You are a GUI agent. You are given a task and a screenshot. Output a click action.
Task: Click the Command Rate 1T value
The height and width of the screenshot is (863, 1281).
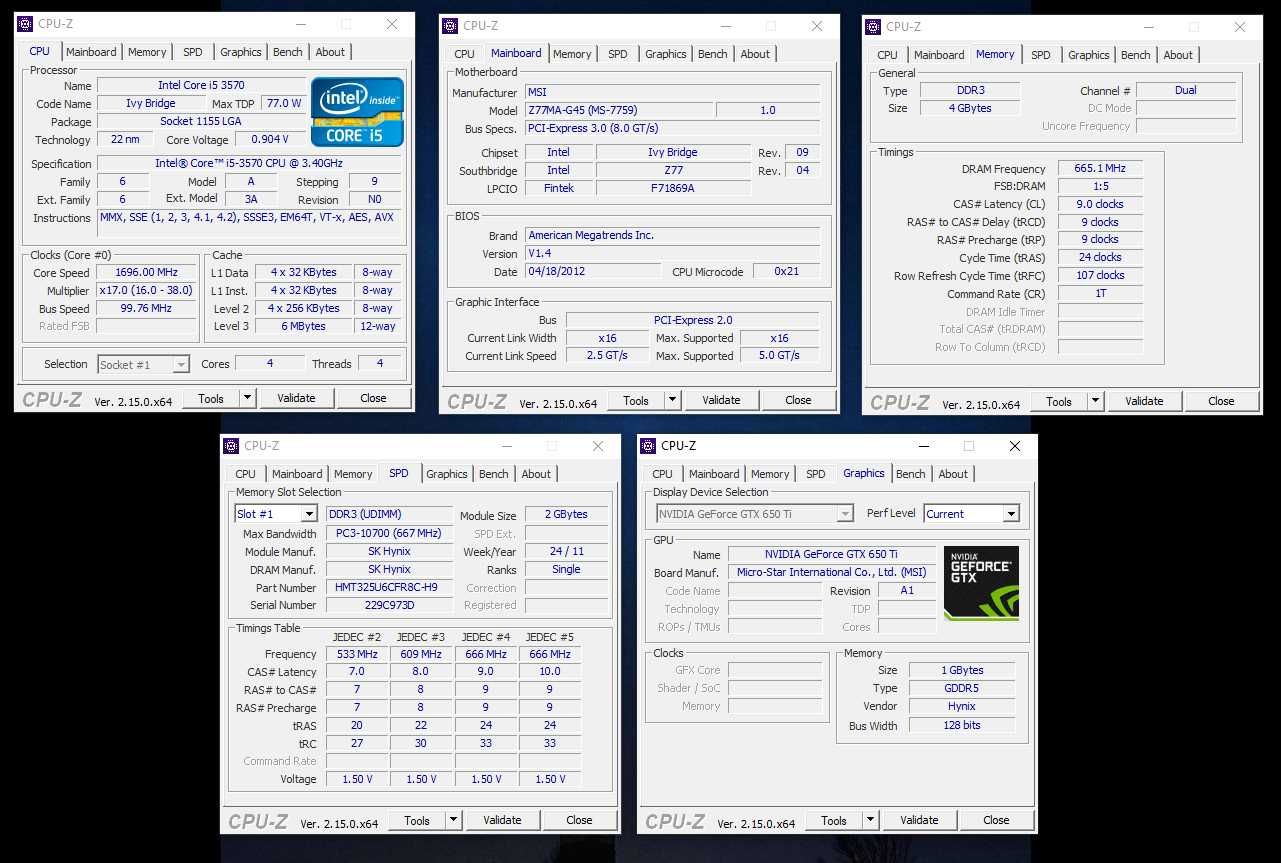(1100, 294)
